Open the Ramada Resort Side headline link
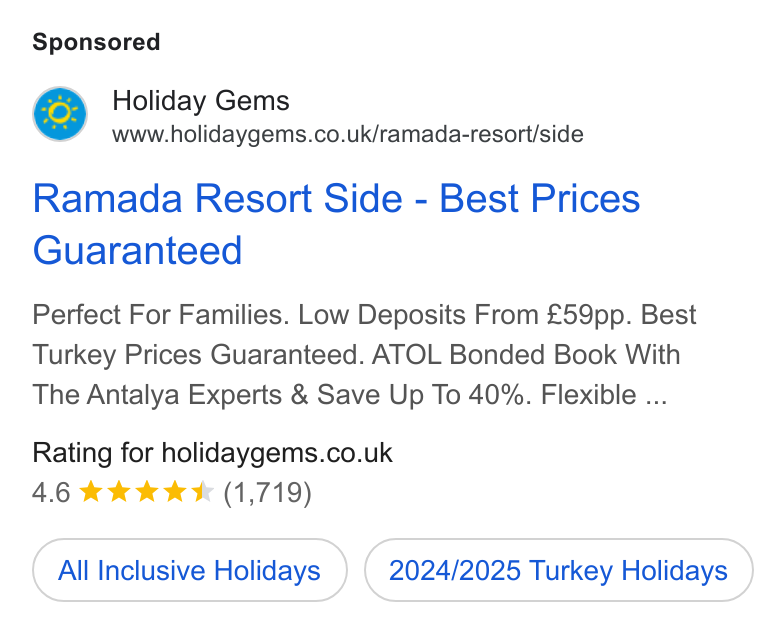 336,224
